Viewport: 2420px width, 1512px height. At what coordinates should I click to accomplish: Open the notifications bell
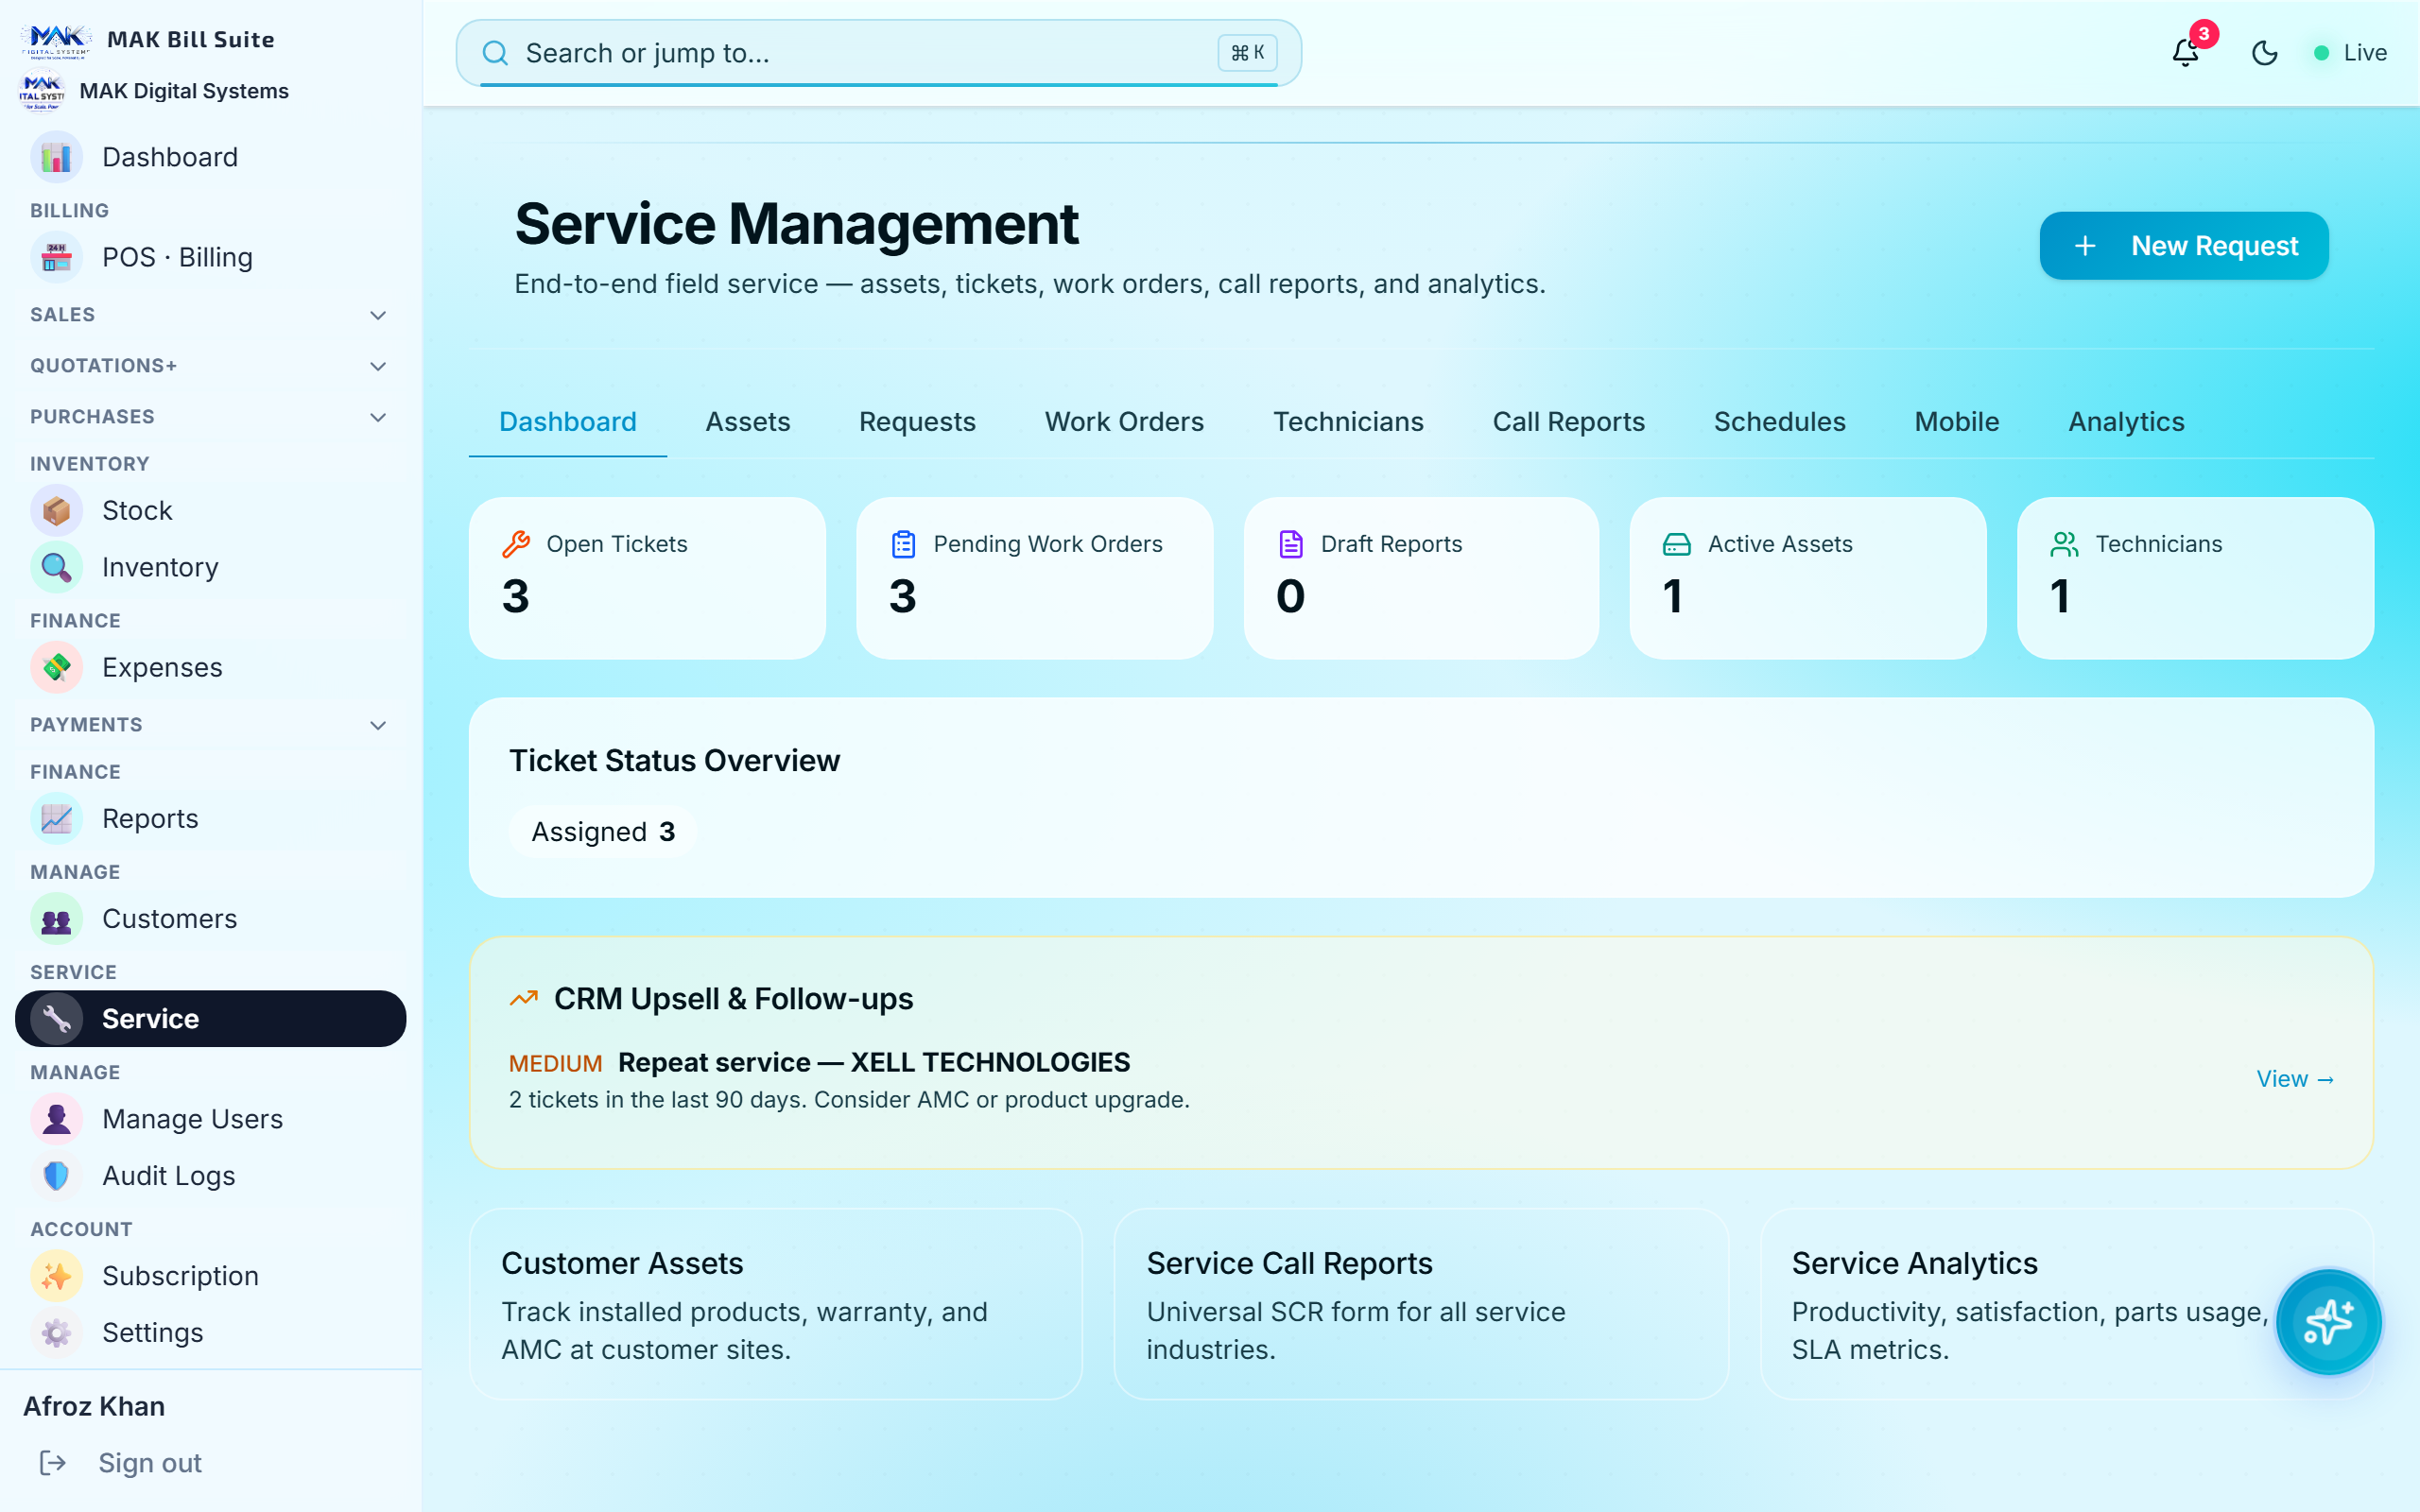[2185, 52]
